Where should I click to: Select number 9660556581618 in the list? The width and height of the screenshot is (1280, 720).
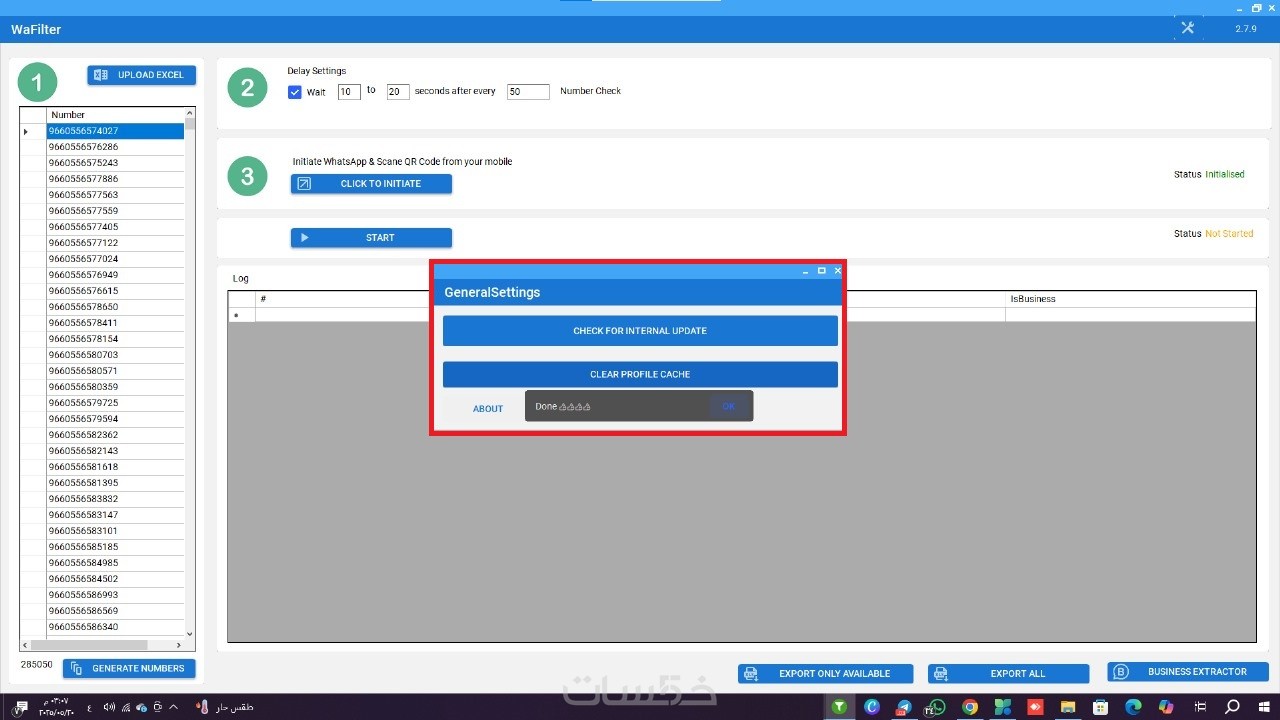[x=115, y=467]
